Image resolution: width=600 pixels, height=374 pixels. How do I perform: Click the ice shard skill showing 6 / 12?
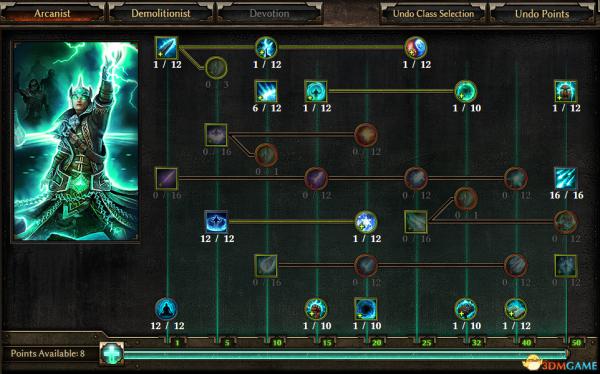click(x=266, y=91)
